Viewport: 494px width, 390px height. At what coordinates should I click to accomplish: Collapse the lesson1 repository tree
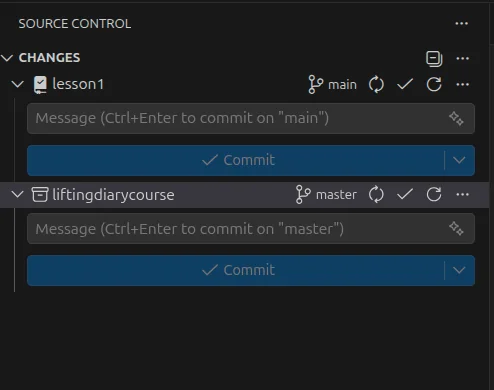pos(17,84)
